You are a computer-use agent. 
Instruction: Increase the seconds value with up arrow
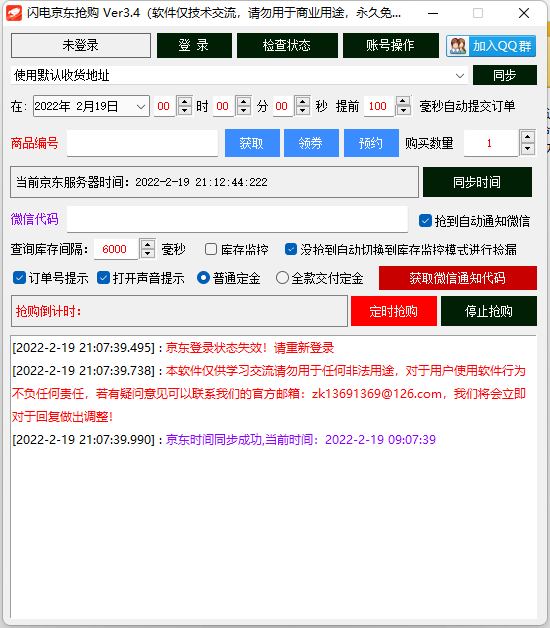tap(303, 102)
